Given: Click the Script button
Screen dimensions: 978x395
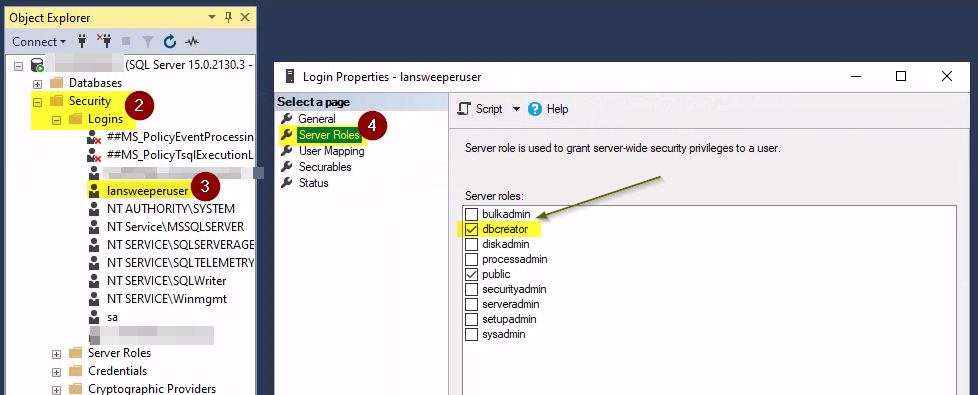Looking at the screenshot, I should point(480,109).
